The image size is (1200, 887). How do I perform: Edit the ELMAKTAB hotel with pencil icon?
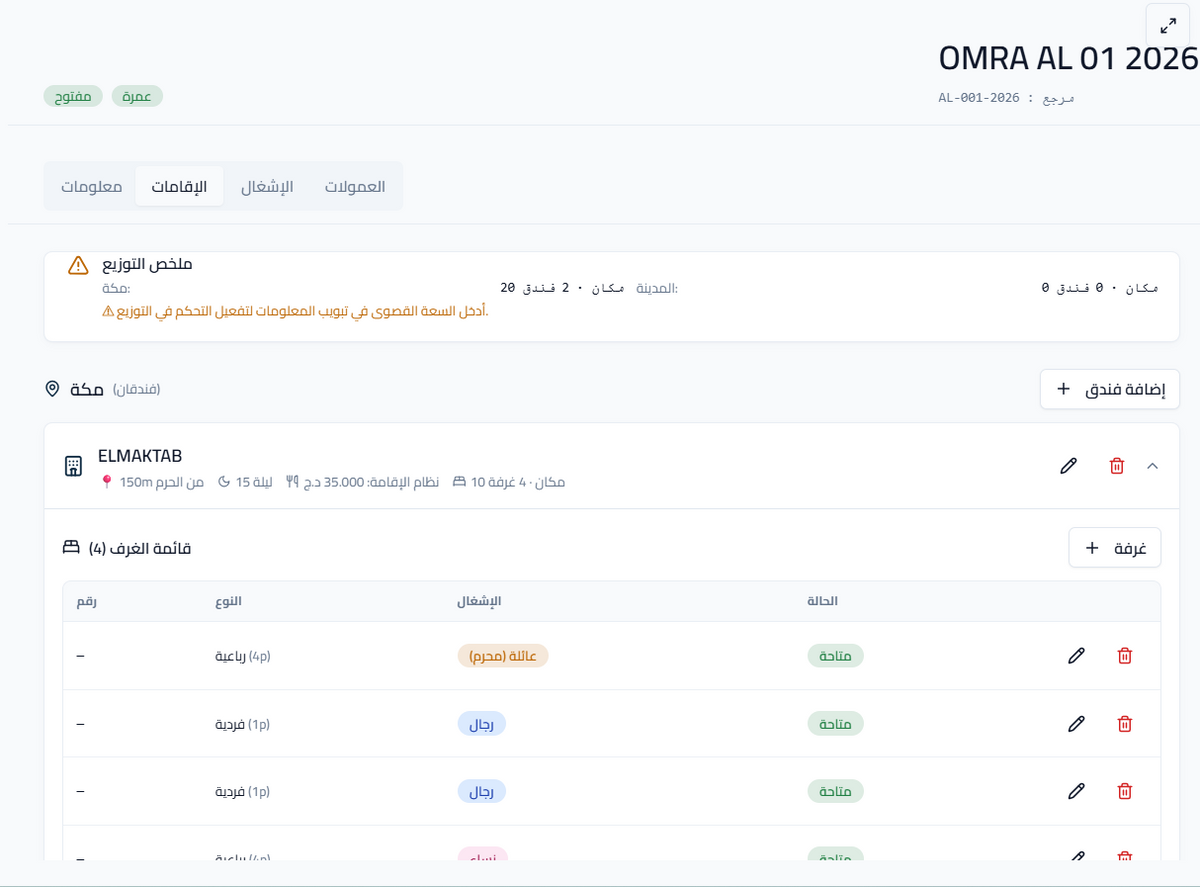(x=1068, y=466)
